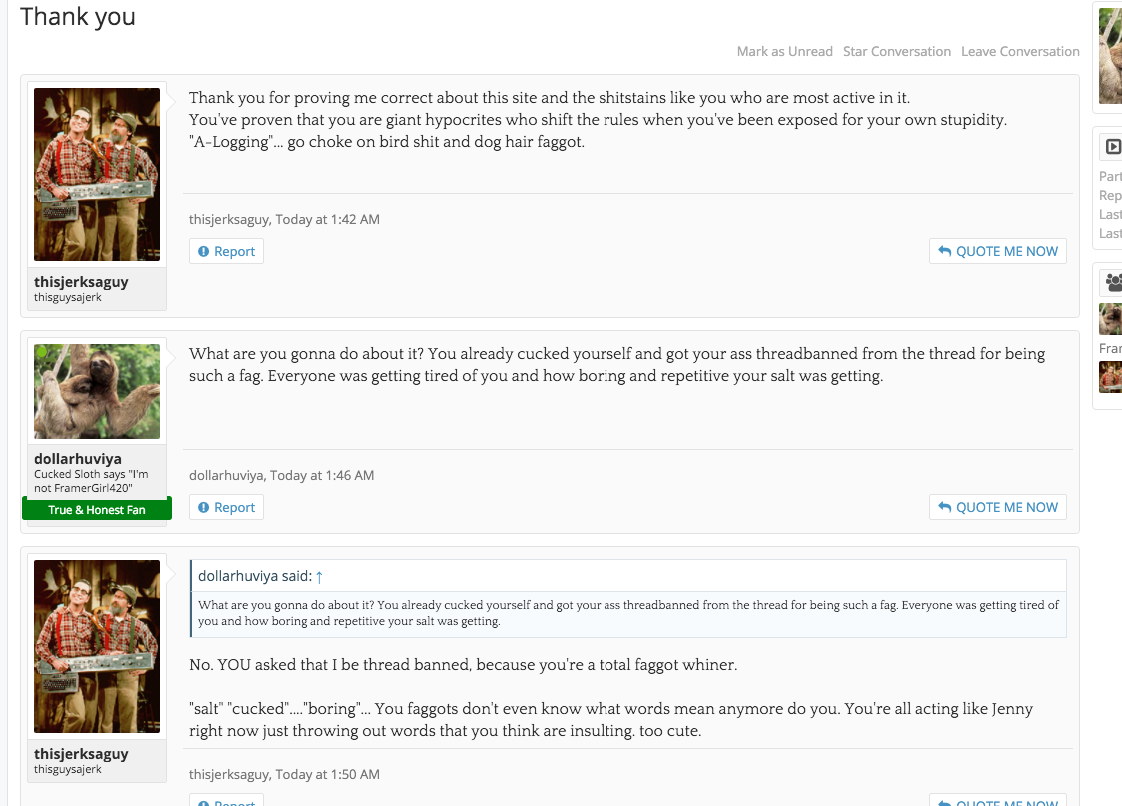The width and height of the screenshot is (1122, 806).
Task: Report thisjerksaguy's first message
Action: 226,251
